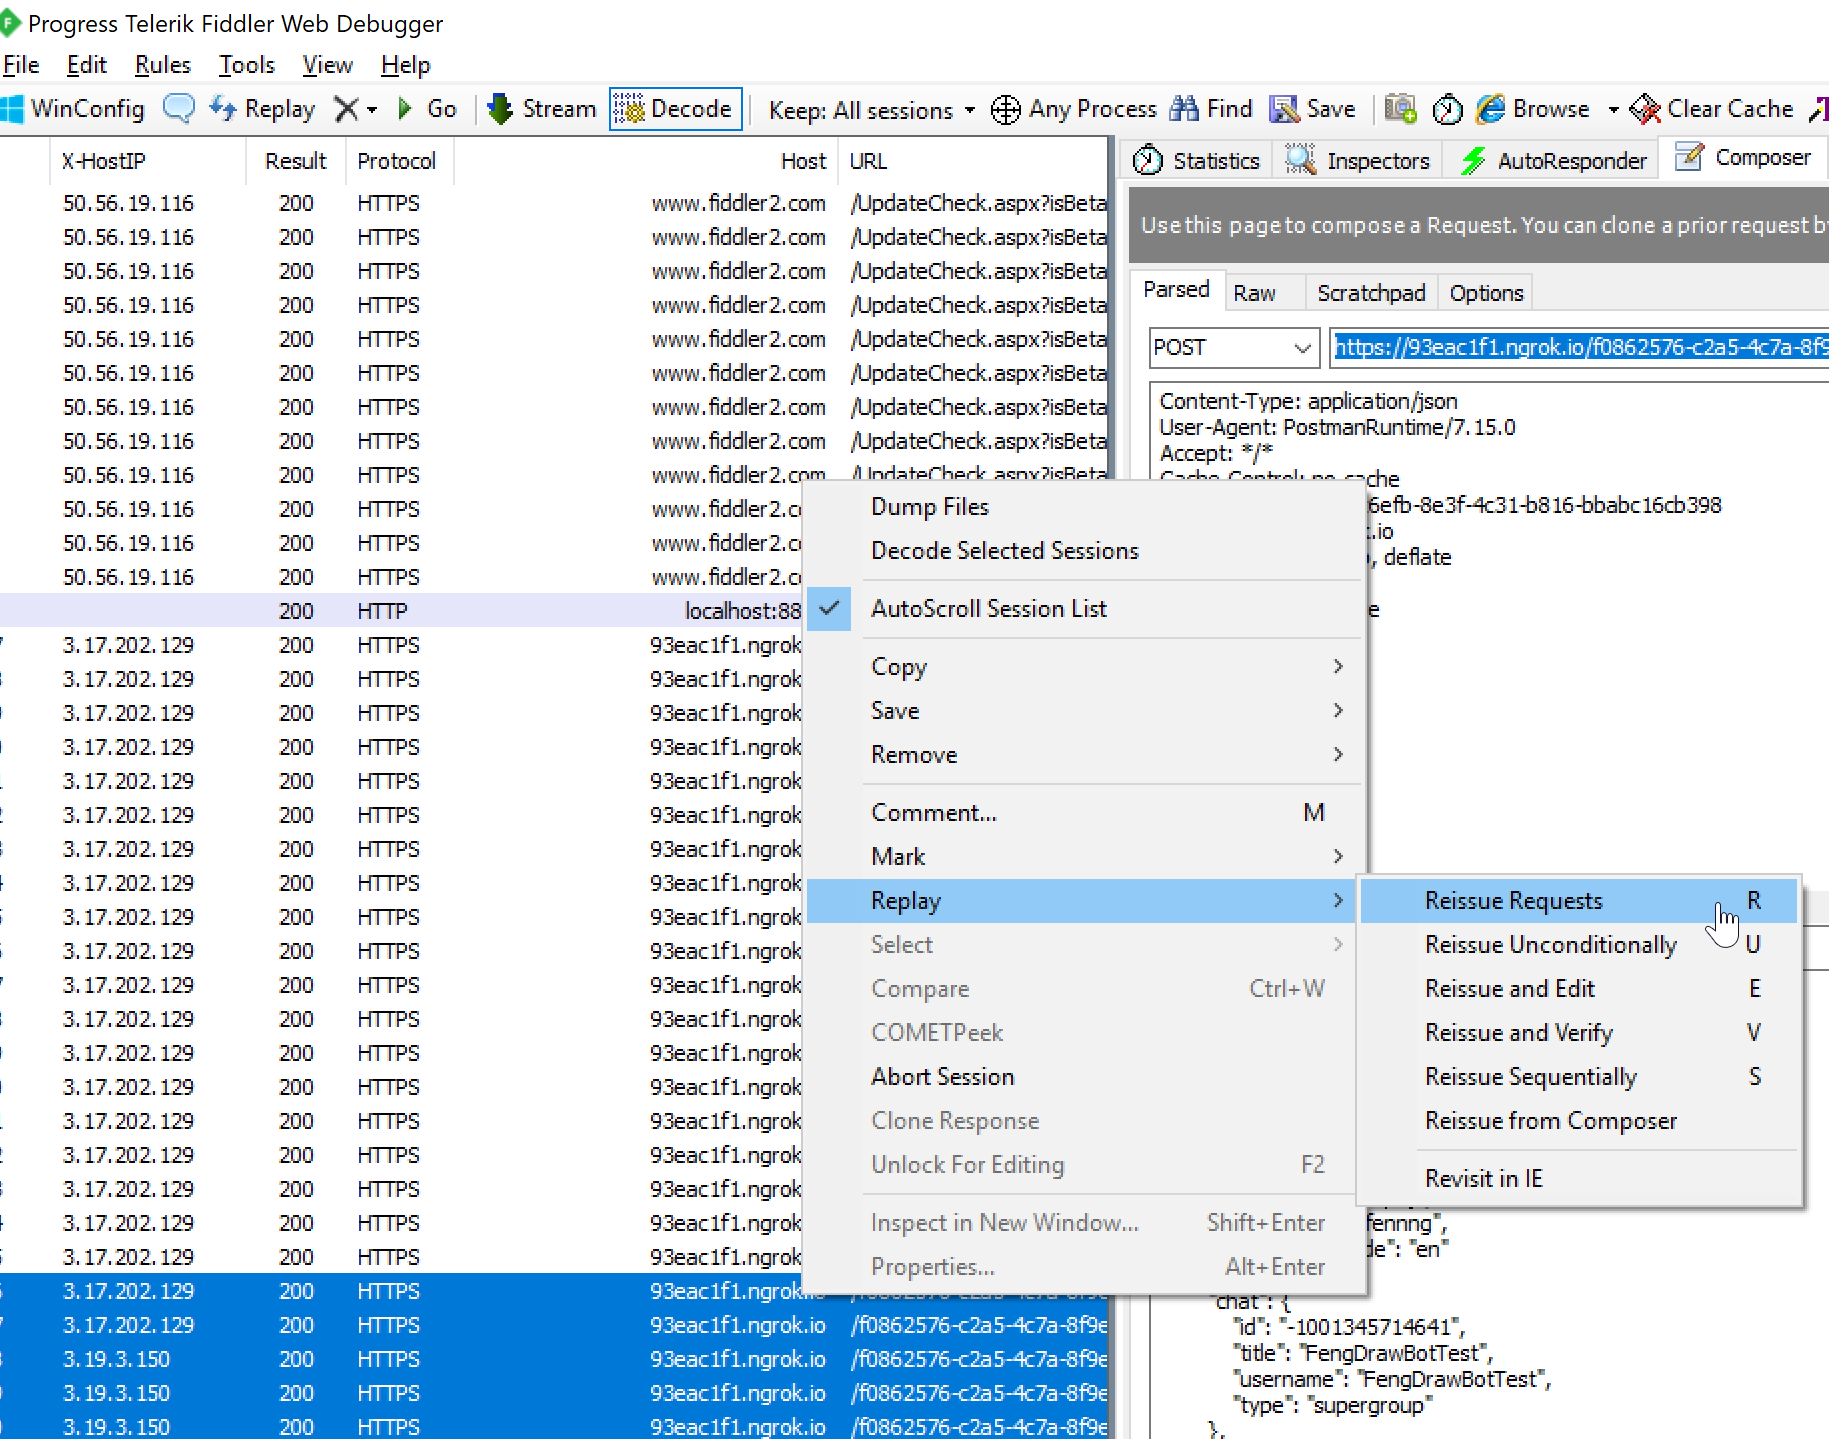Click the WinConfig Windows icon
The width and height of the screenshot is (1829, 1439).
pos(12,109)
